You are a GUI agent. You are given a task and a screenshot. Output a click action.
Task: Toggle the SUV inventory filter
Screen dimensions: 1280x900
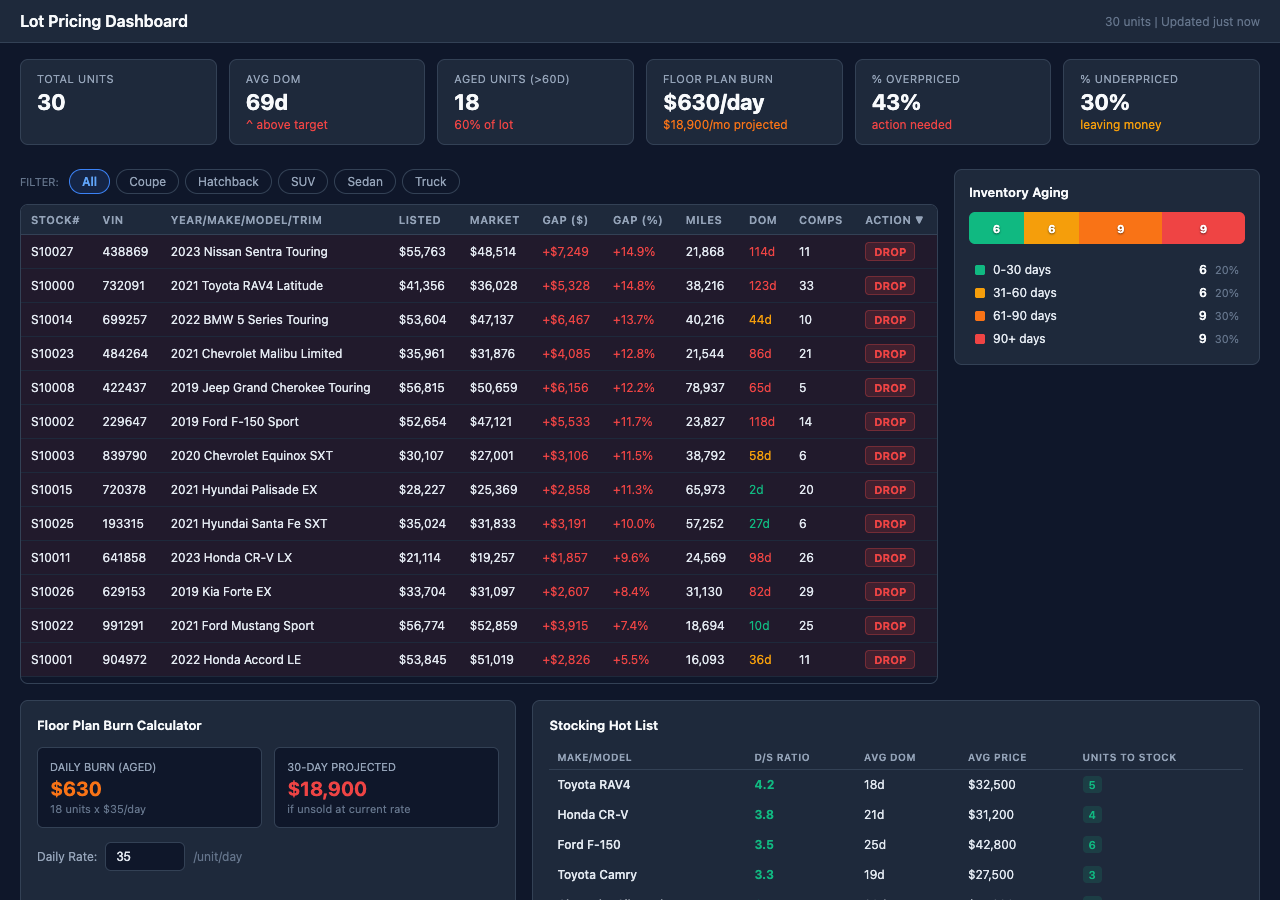coord(302,181)
